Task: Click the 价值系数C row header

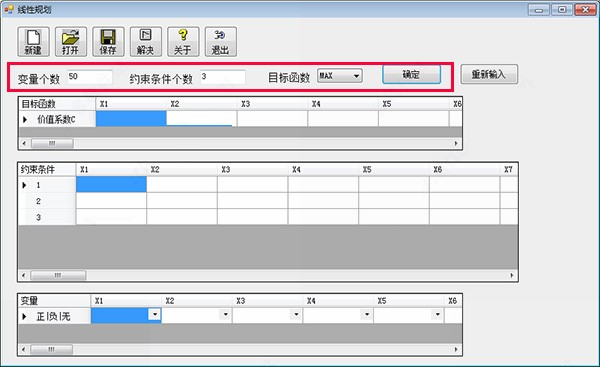Action: coord(57,119)
